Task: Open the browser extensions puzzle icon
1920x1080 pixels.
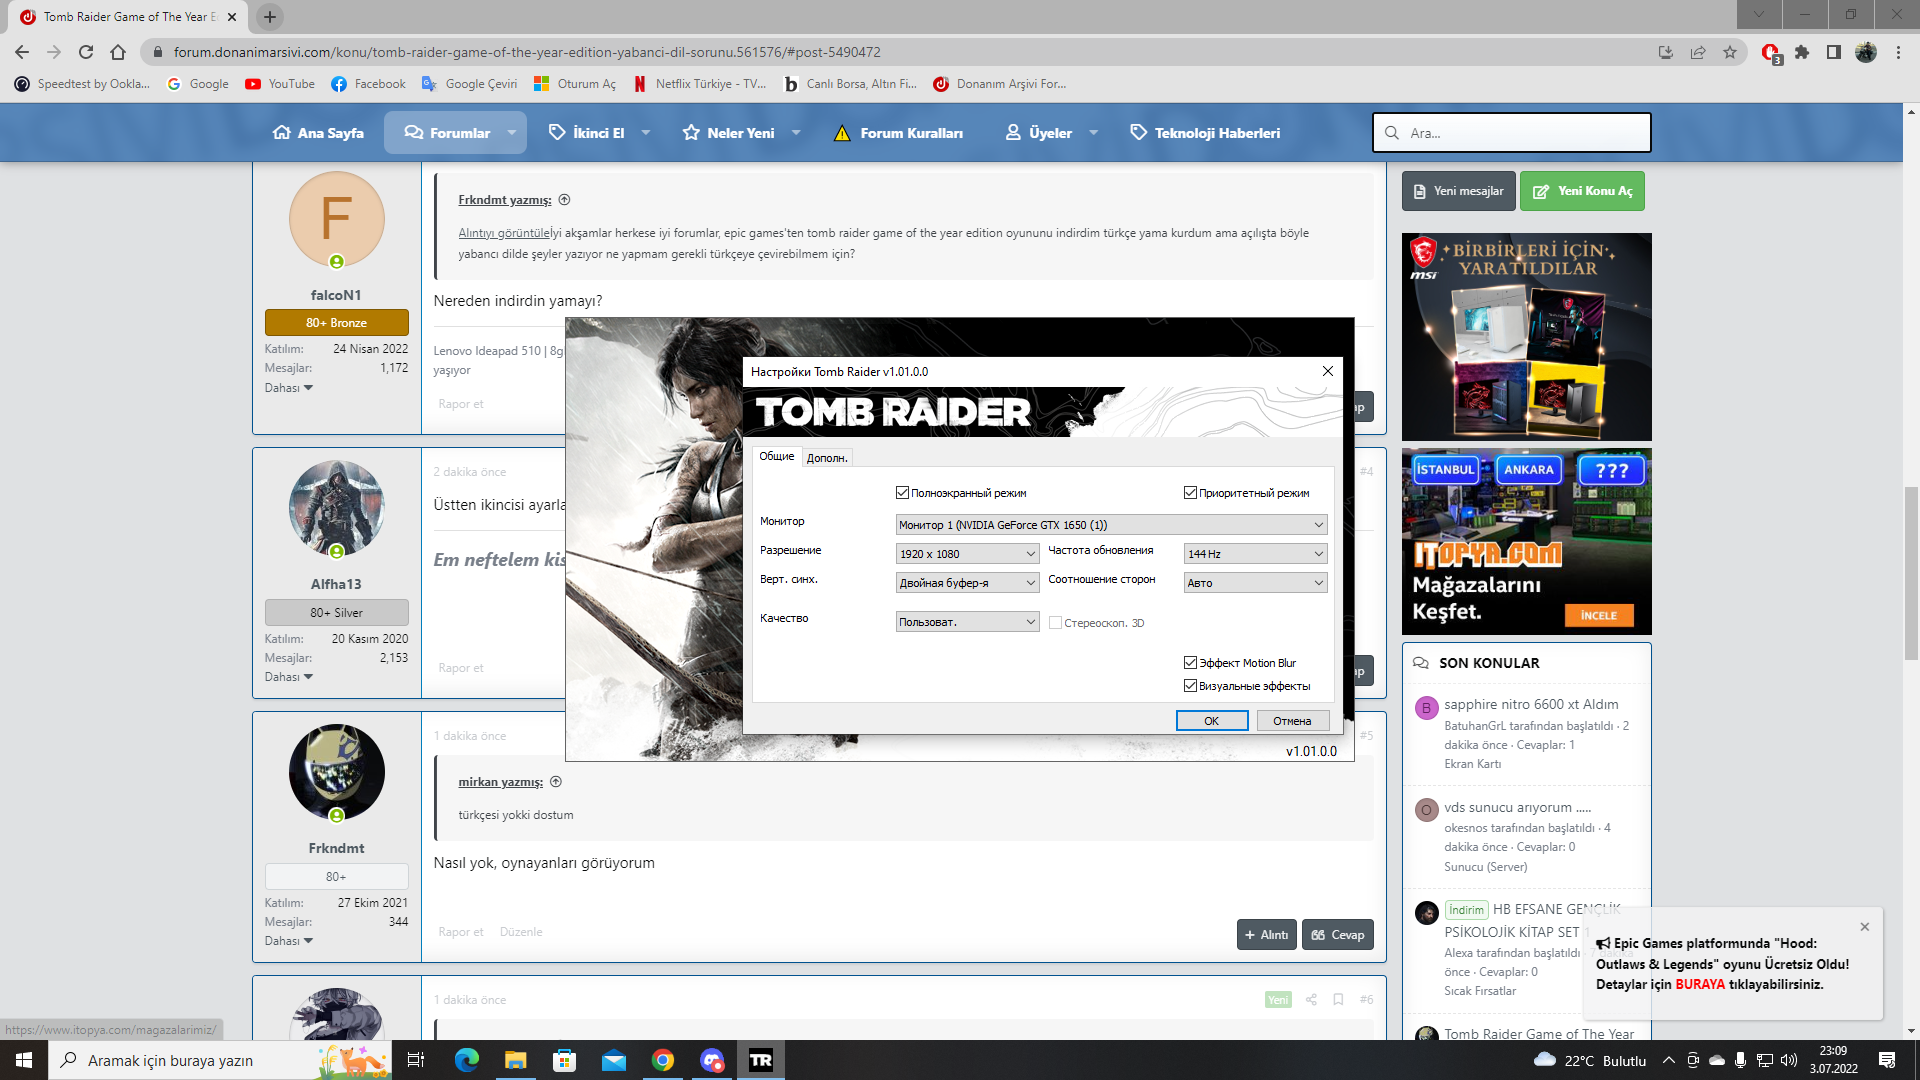Action: (1802, 52)
